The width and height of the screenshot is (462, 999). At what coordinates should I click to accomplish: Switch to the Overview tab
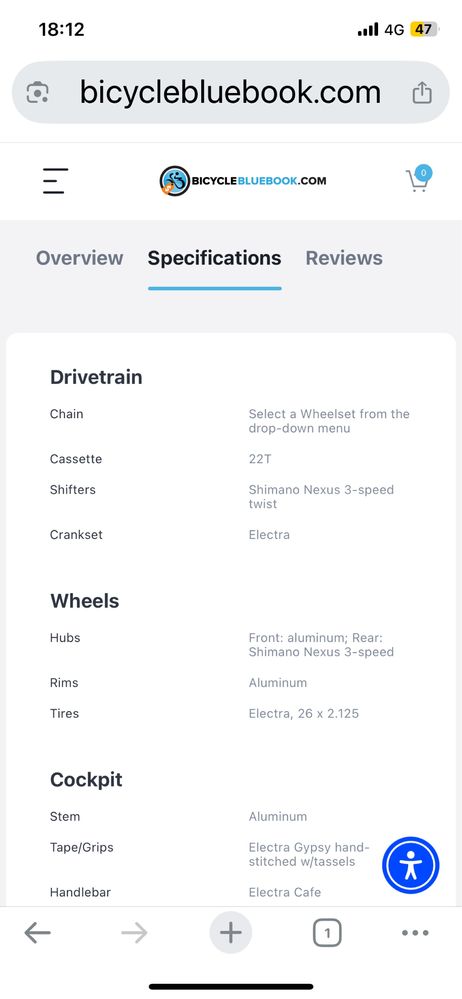(80, 258)
